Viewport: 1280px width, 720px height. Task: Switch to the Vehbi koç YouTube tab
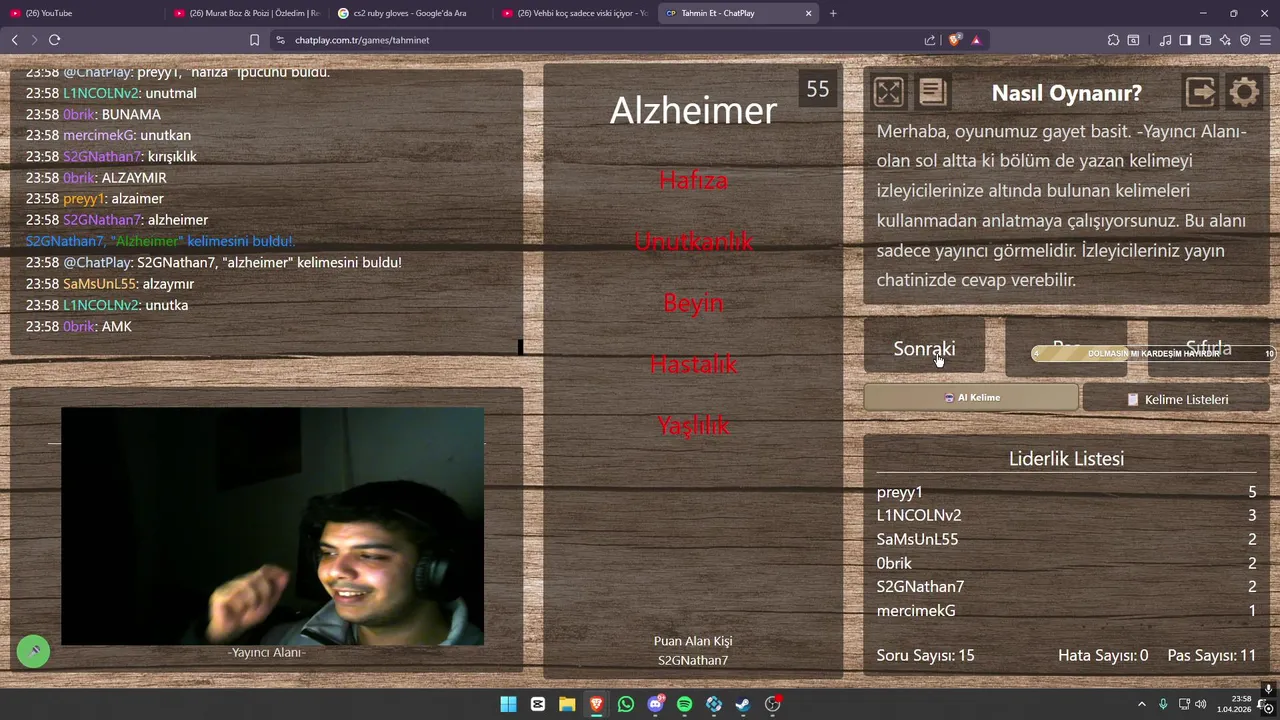(575, 13)
